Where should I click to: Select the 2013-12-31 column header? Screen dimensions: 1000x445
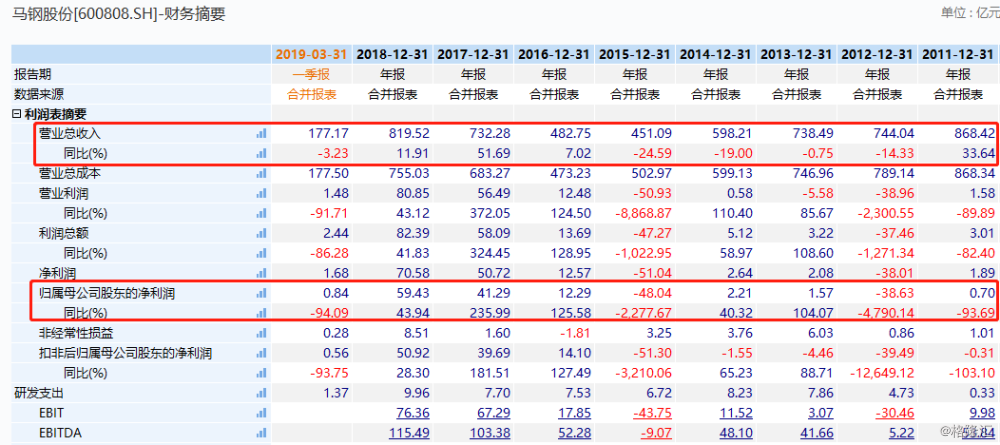click(796, 54)
